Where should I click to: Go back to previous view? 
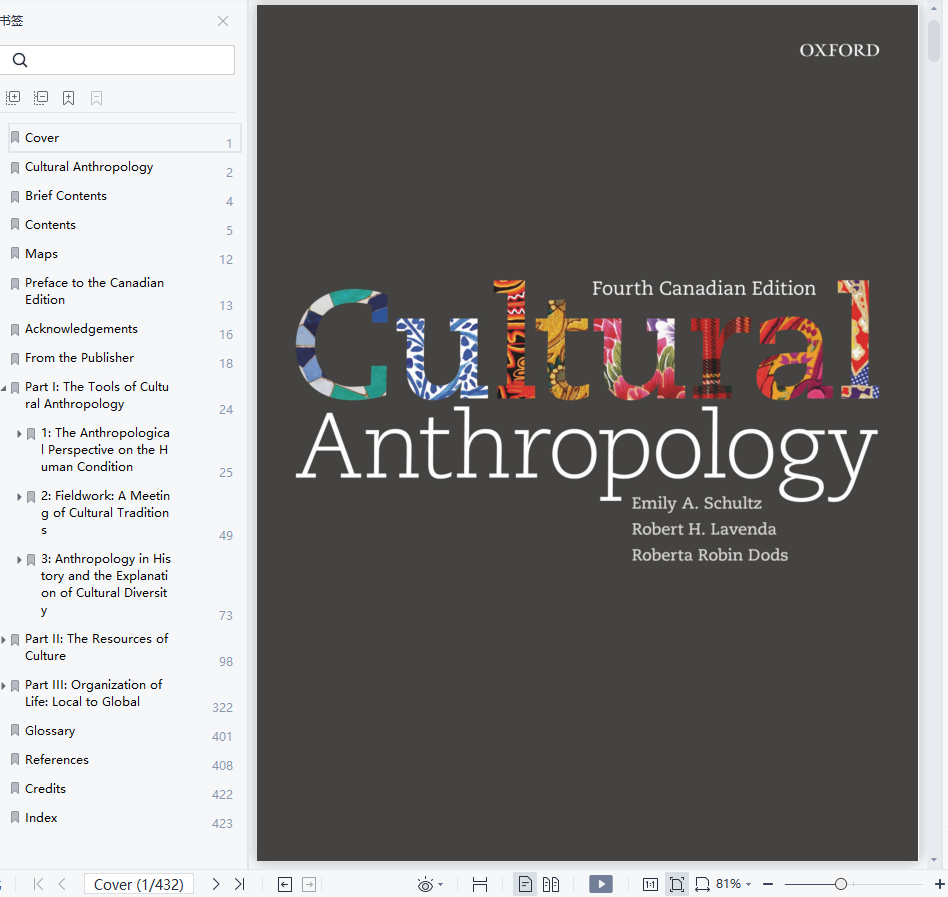(x=285, y=884)
